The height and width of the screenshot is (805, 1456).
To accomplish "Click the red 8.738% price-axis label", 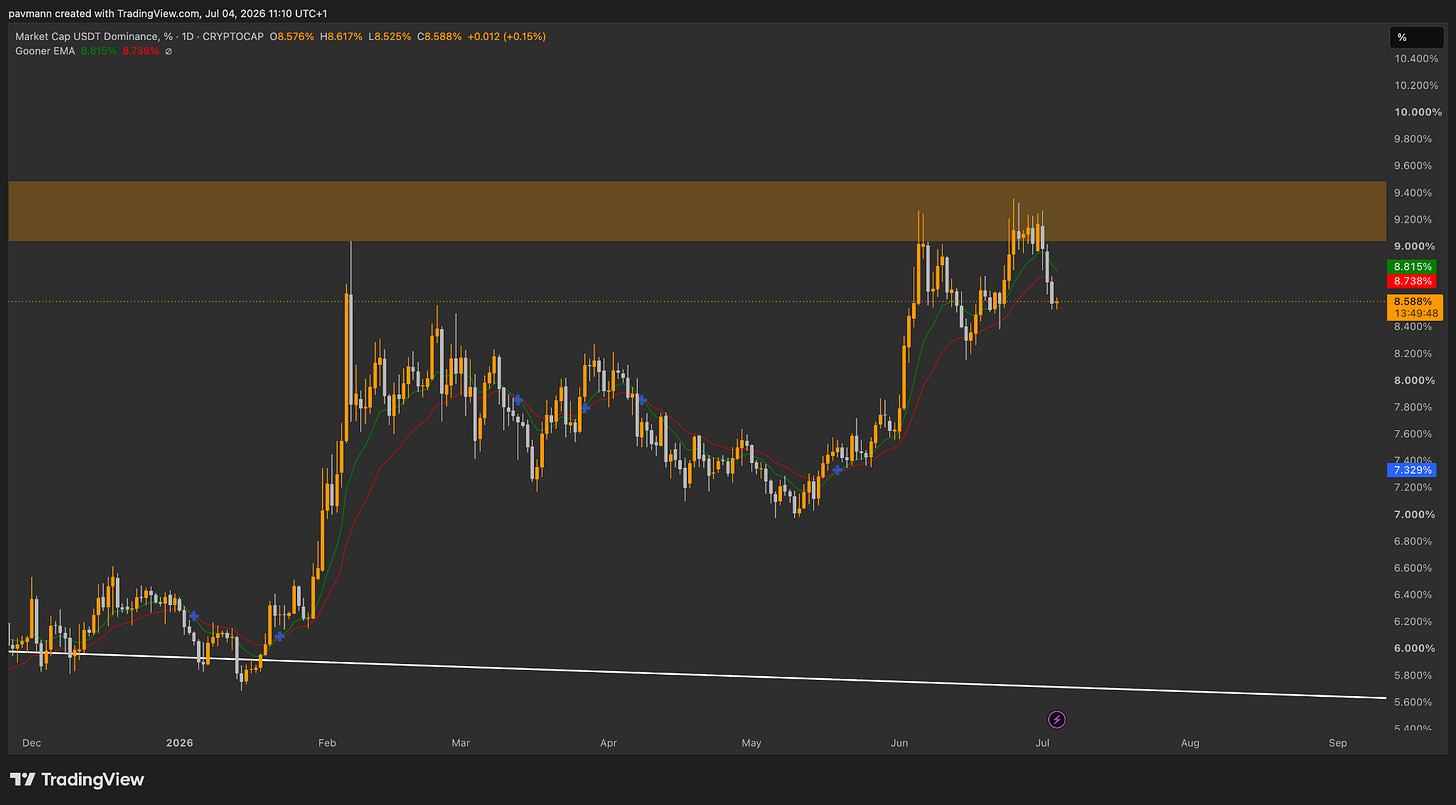I will click(1411, 282).
